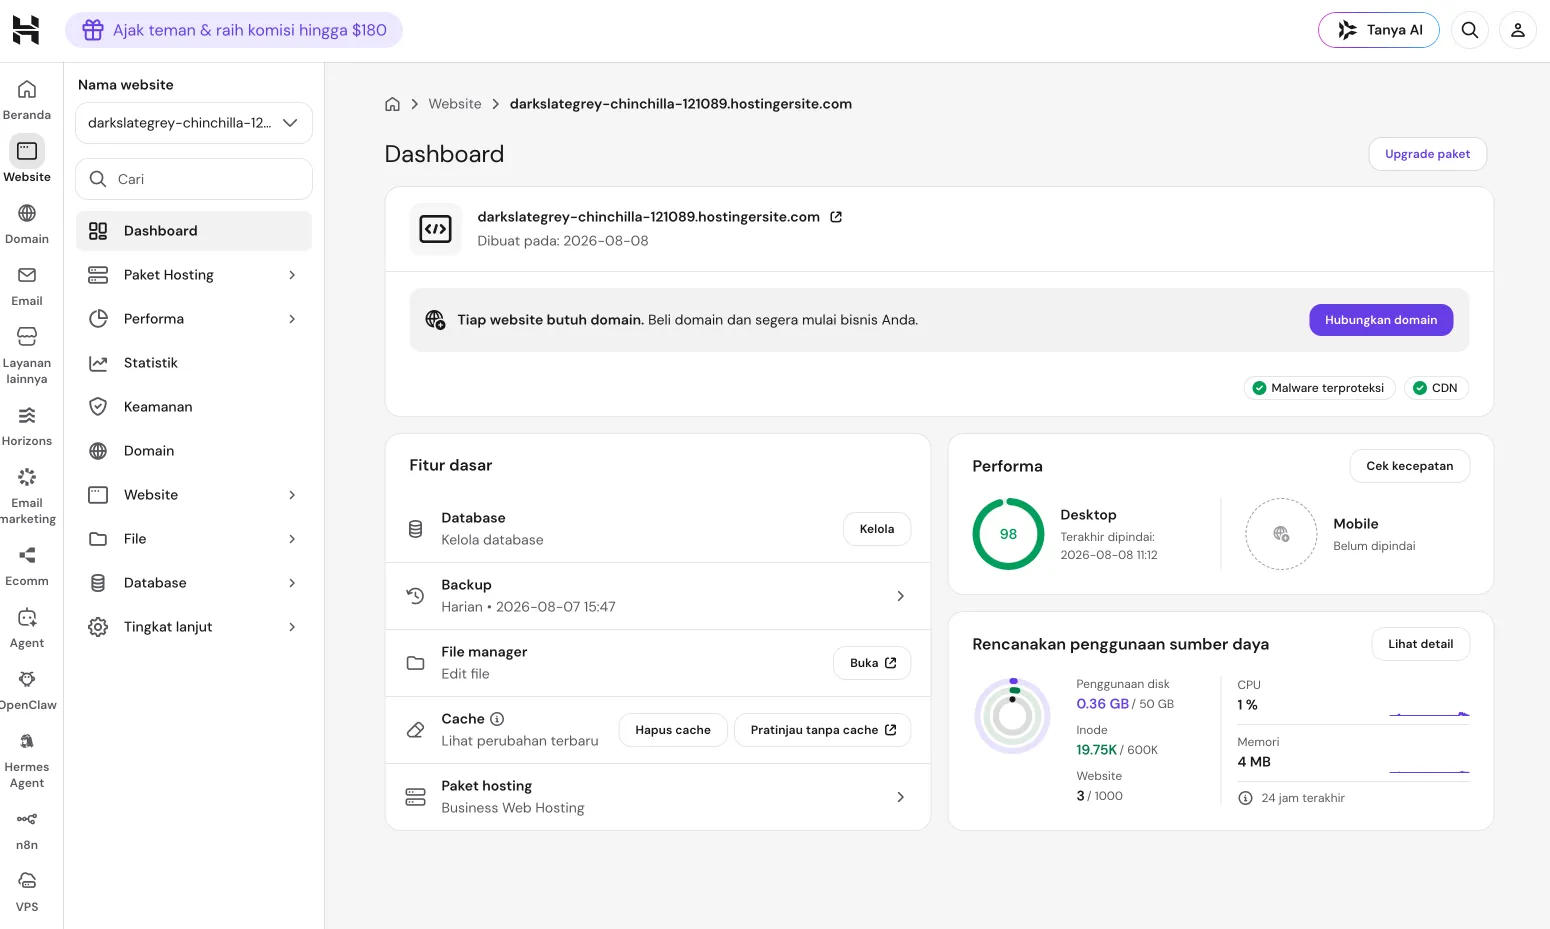Screen dimensions: 1550x929
Task: Click the gift referral banner
Action: (x=234, y=30)
